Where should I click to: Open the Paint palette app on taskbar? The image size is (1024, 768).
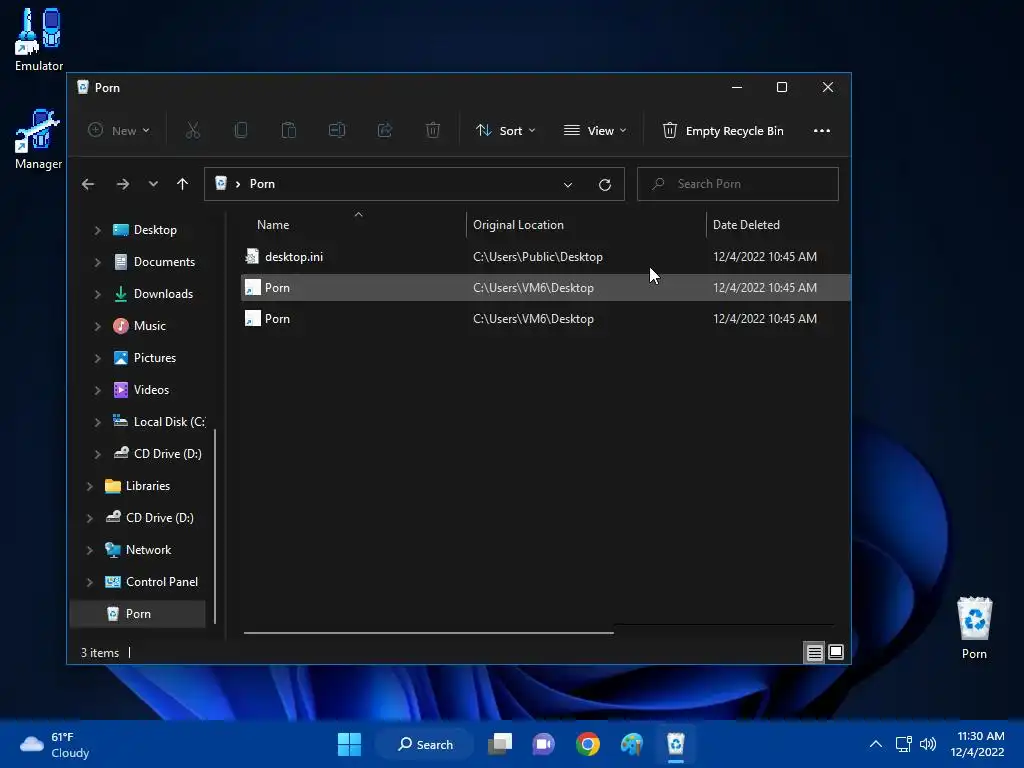[x=632, y=744]
